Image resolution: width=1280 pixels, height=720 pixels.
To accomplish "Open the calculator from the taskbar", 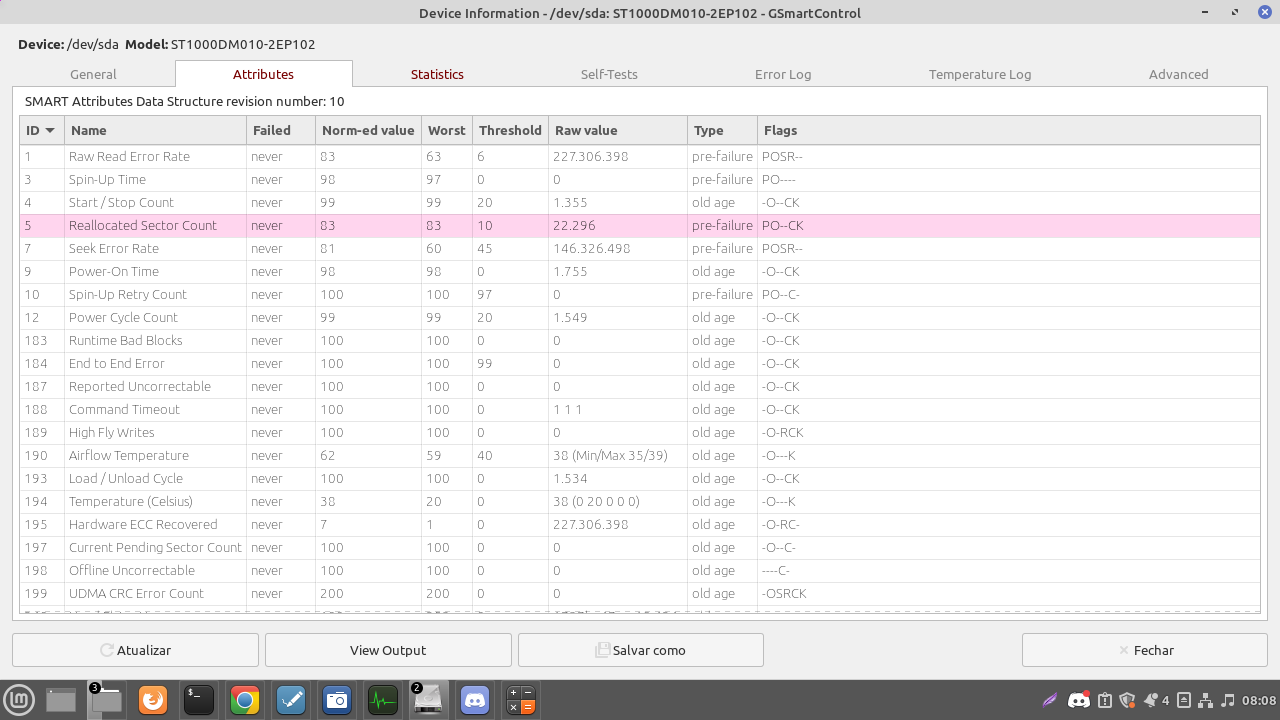I will [x=521, y=700].
